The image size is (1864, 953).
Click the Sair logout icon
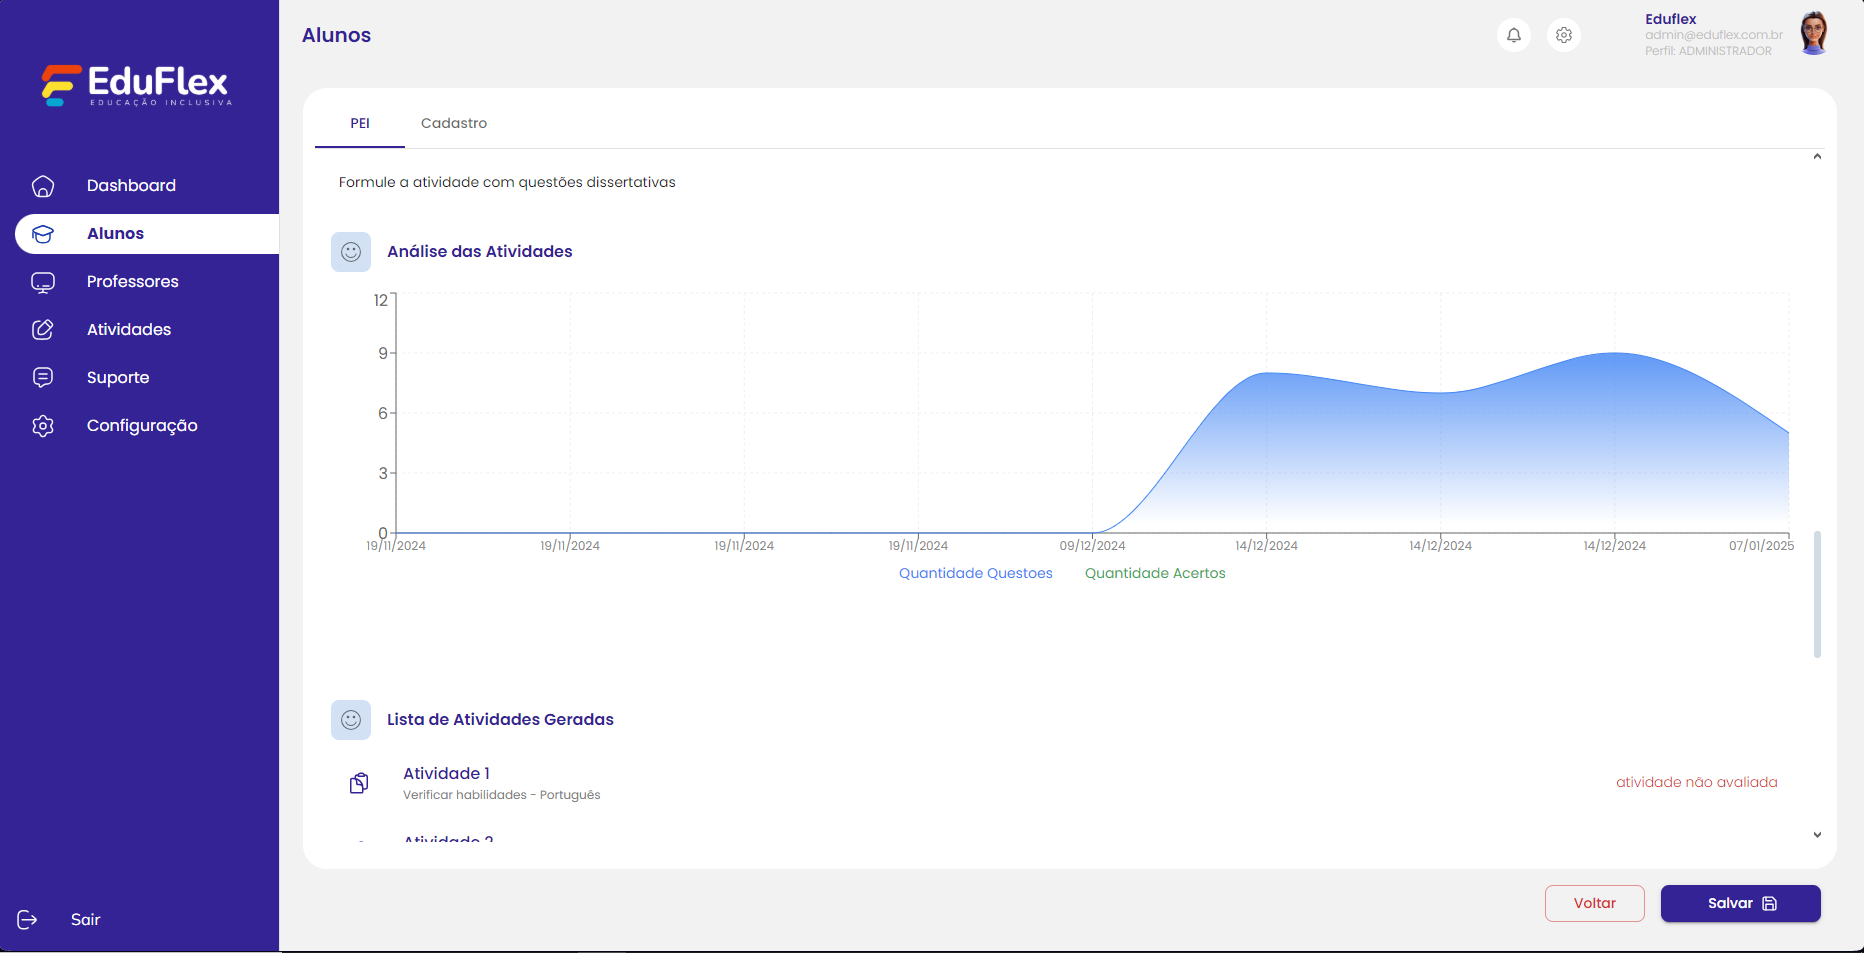tap(28, 920)
